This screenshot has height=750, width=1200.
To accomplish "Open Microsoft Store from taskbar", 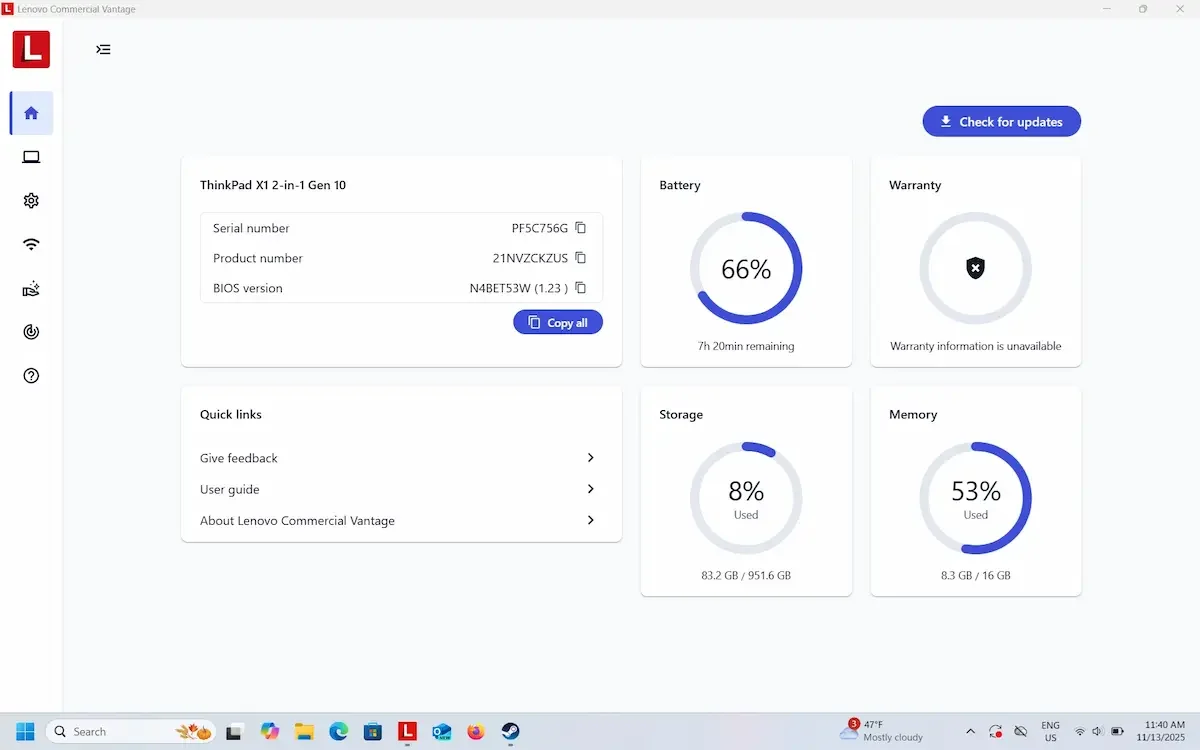I will coord(373,731).
